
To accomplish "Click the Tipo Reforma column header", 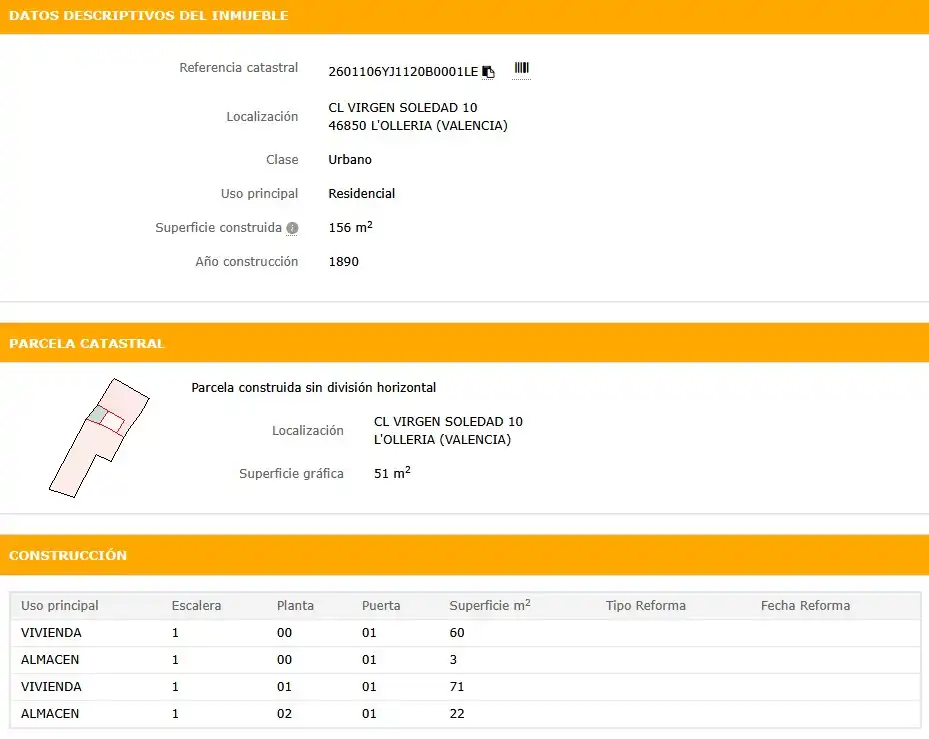I will point(646,606).
